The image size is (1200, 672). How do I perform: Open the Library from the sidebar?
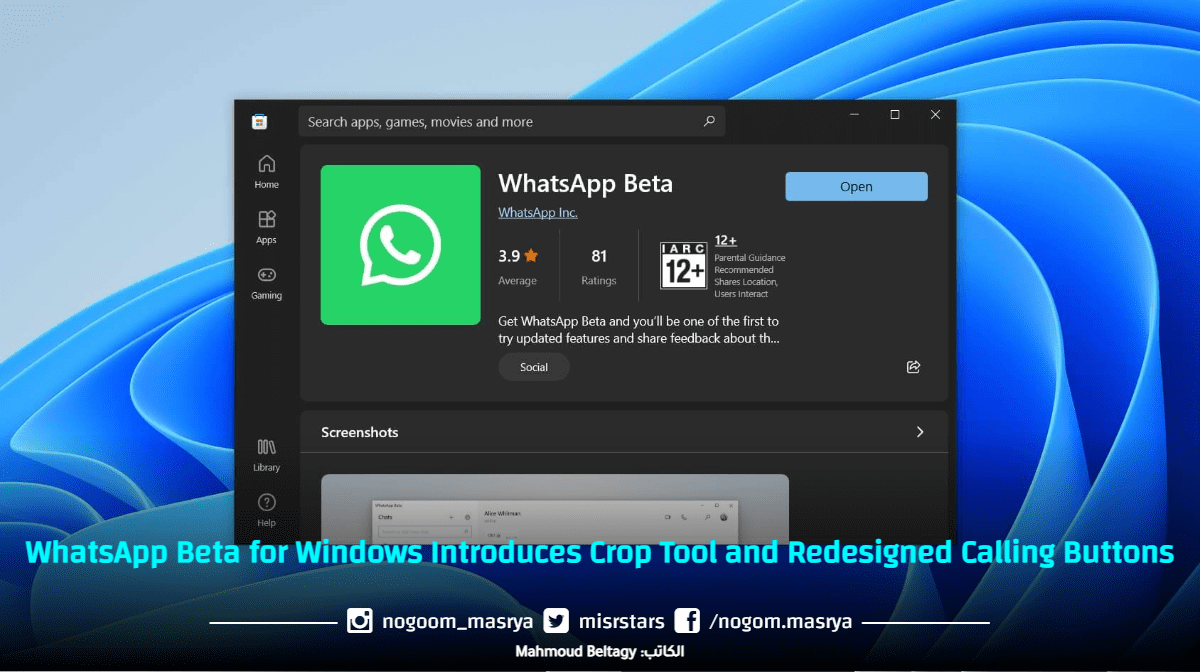[x=266, y=455]
